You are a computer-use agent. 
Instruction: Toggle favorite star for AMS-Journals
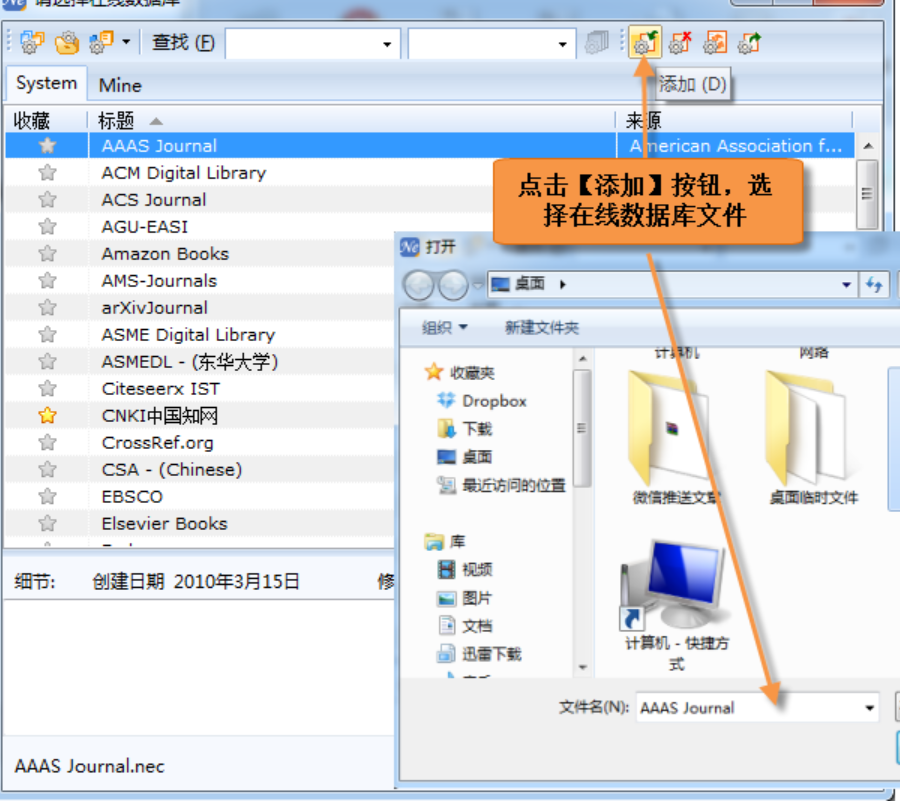pos(47,281)
